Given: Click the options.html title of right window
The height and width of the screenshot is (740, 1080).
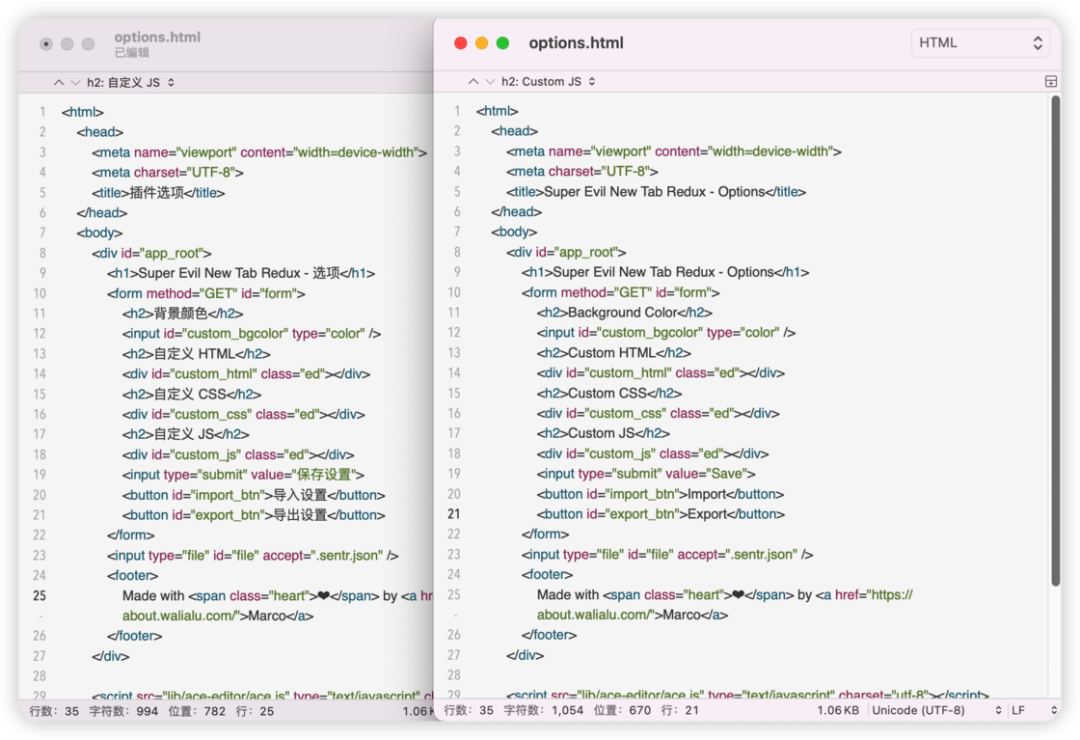Looking at the screenshot, I should pyautogui.click(x=576, y=43).
